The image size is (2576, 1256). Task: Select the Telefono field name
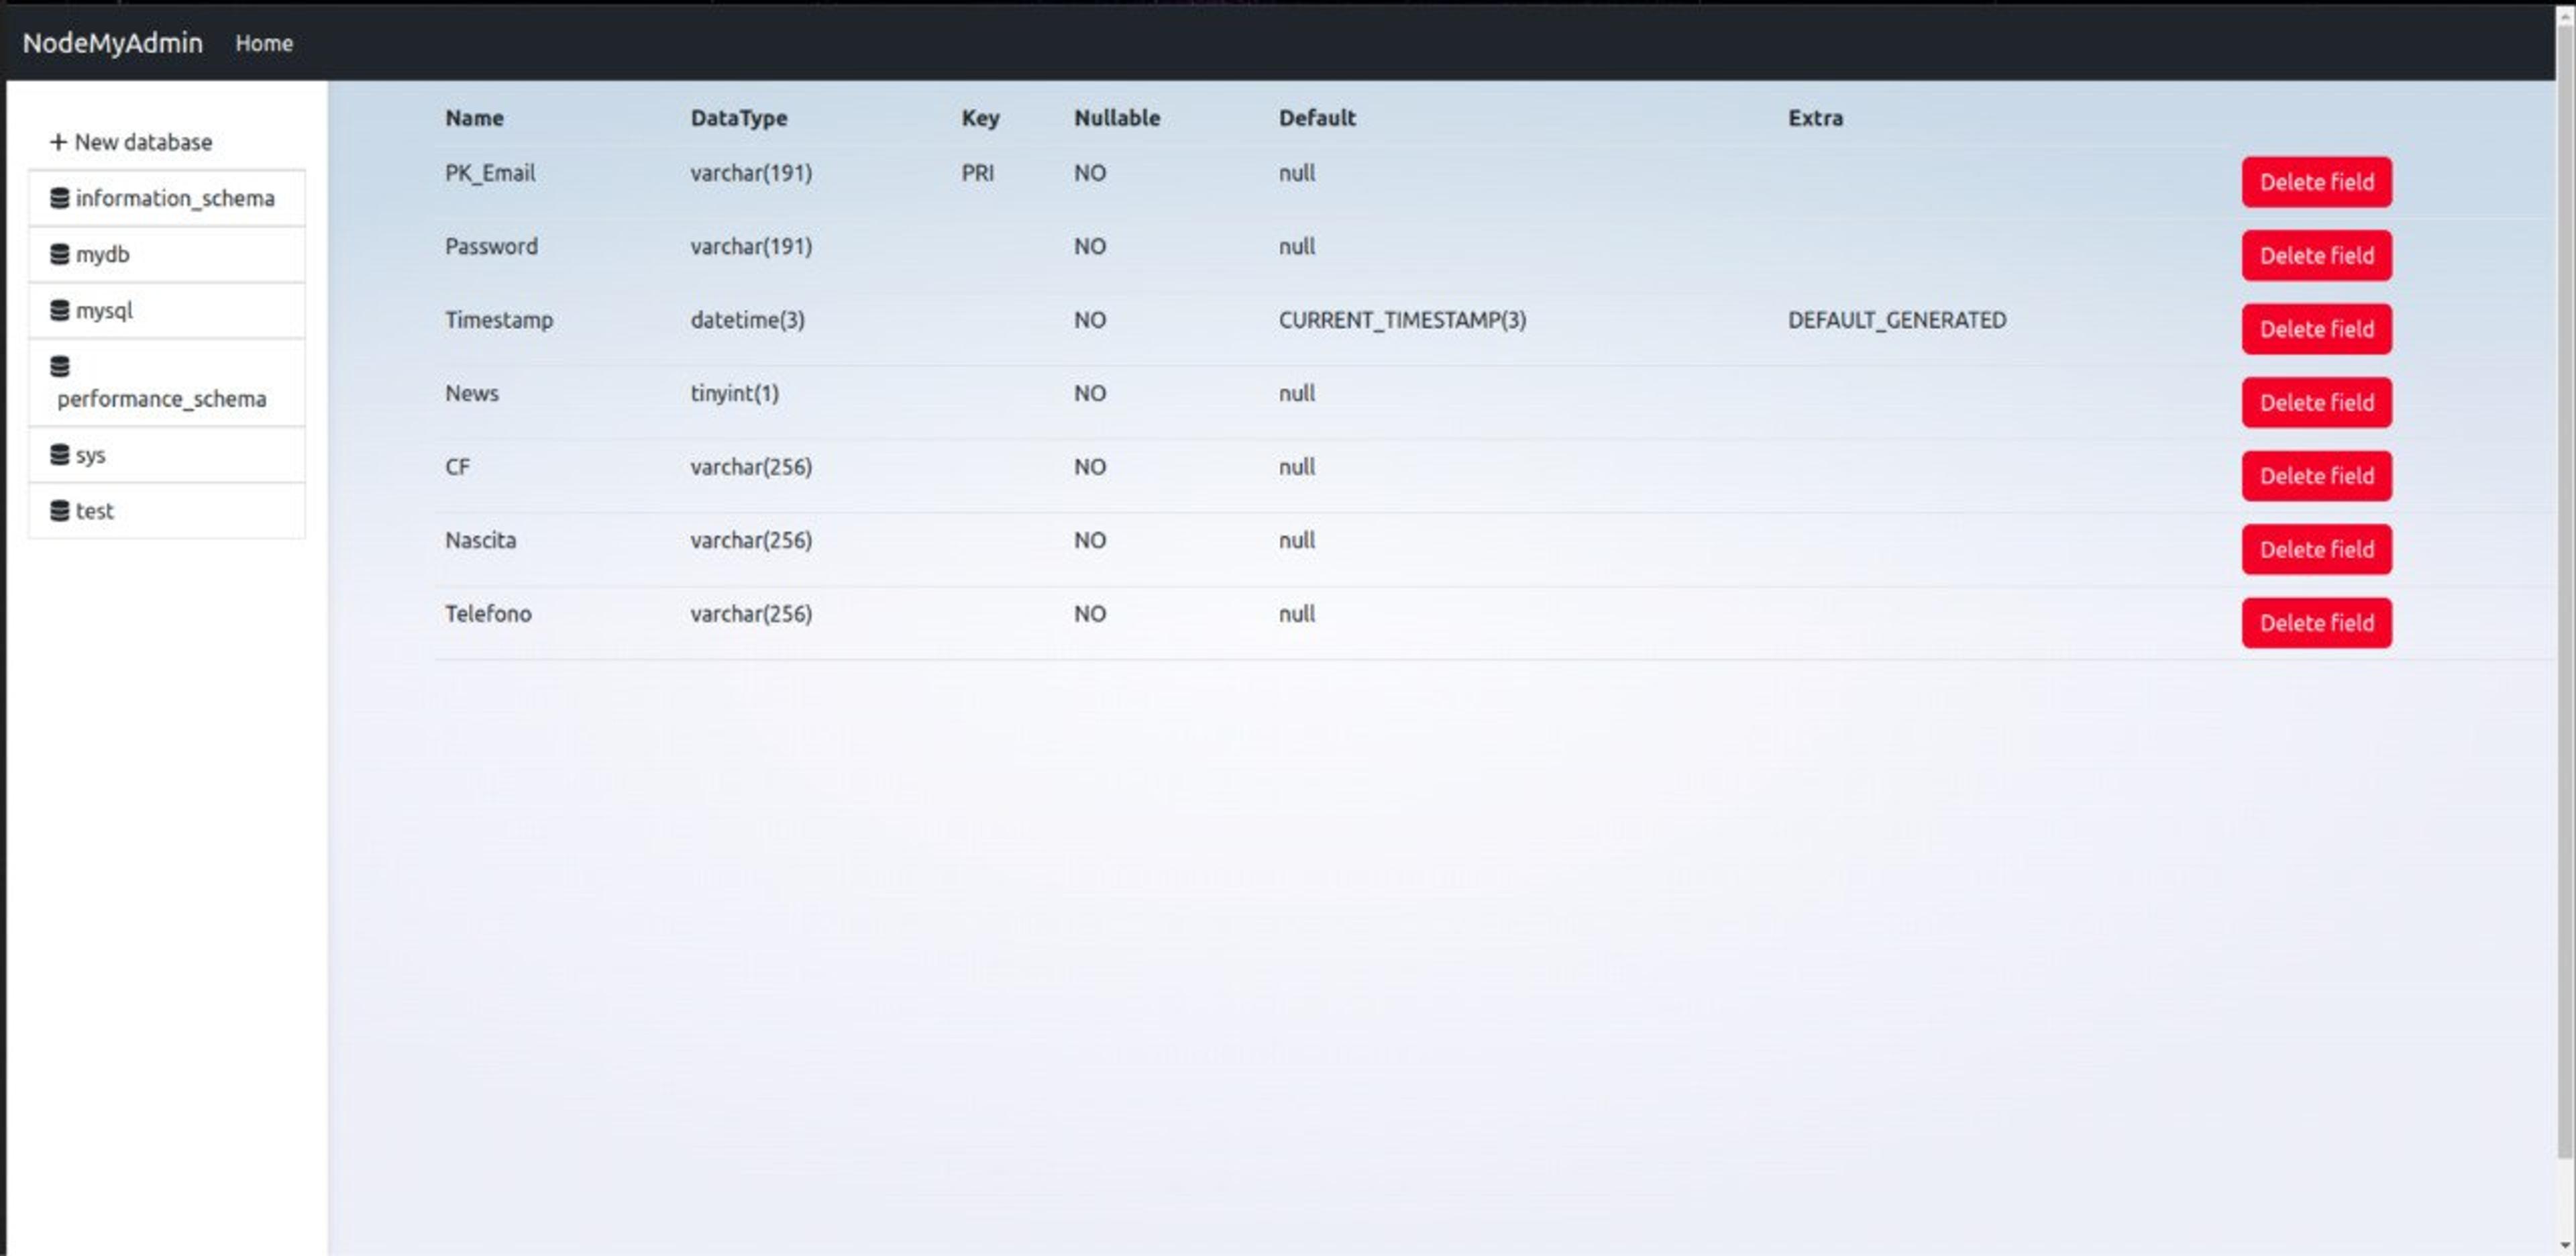point(488,614)
